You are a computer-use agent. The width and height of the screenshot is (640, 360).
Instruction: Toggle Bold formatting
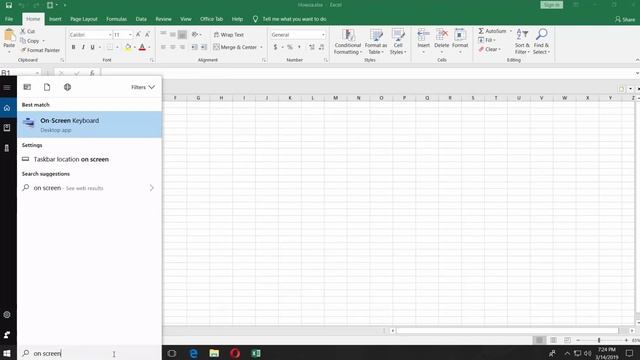tap(73, 47)
